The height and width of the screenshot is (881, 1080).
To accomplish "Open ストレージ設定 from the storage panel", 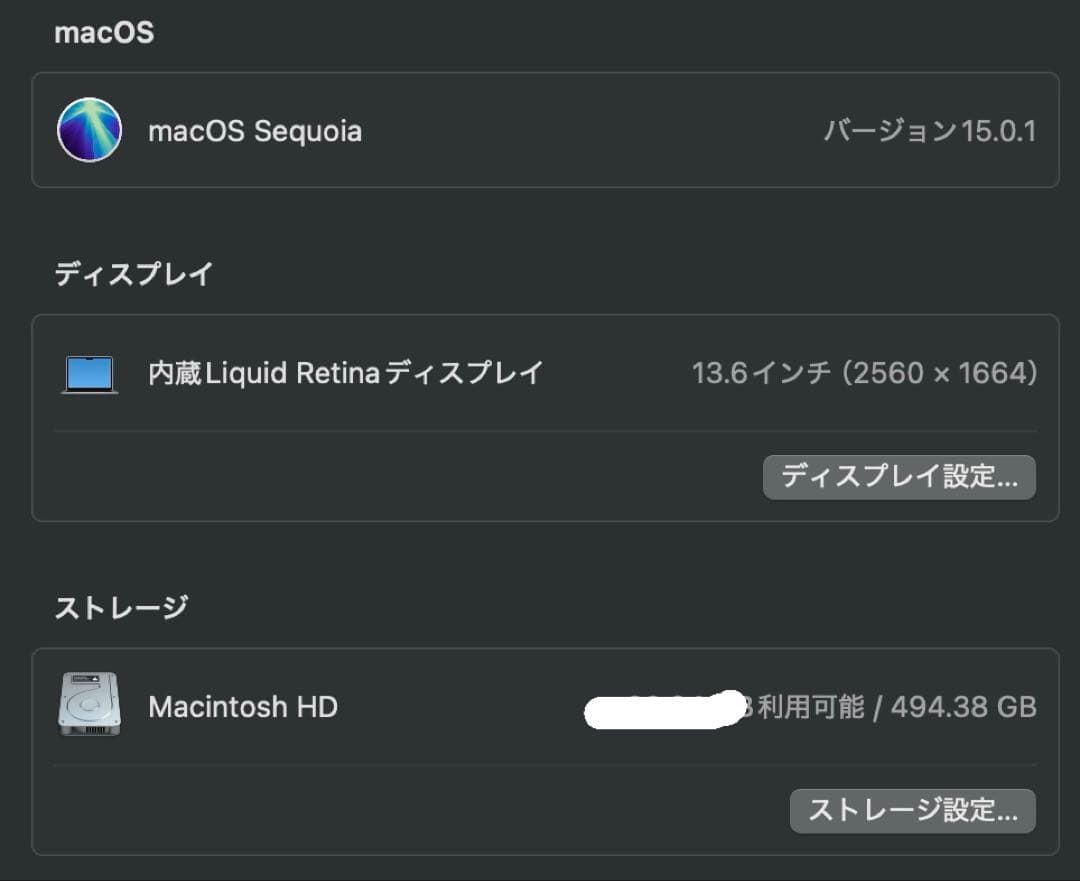I will pos(912,811).
